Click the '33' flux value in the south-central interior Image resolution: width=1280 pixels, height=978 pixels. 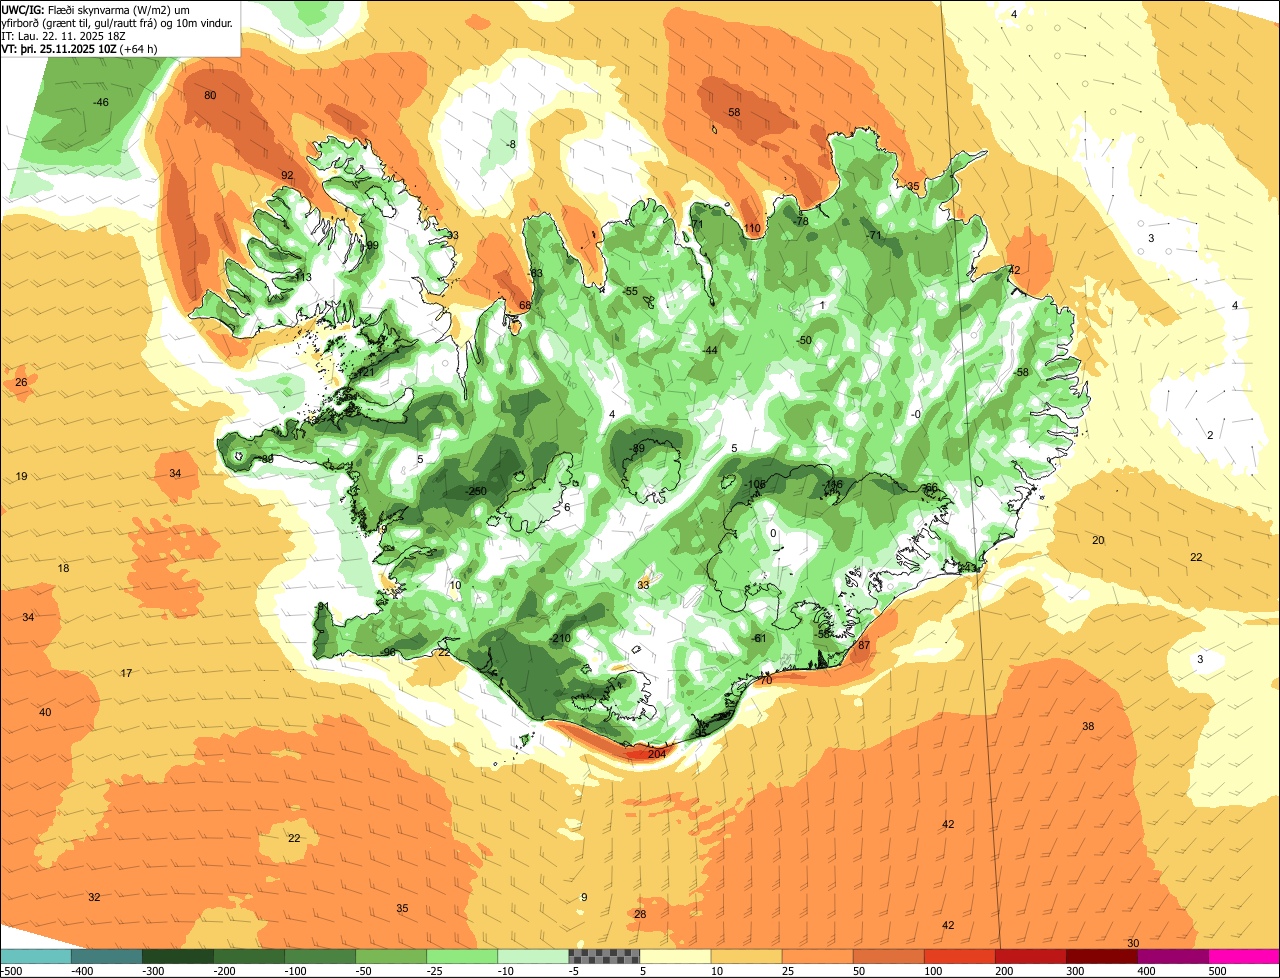point(643,585)
